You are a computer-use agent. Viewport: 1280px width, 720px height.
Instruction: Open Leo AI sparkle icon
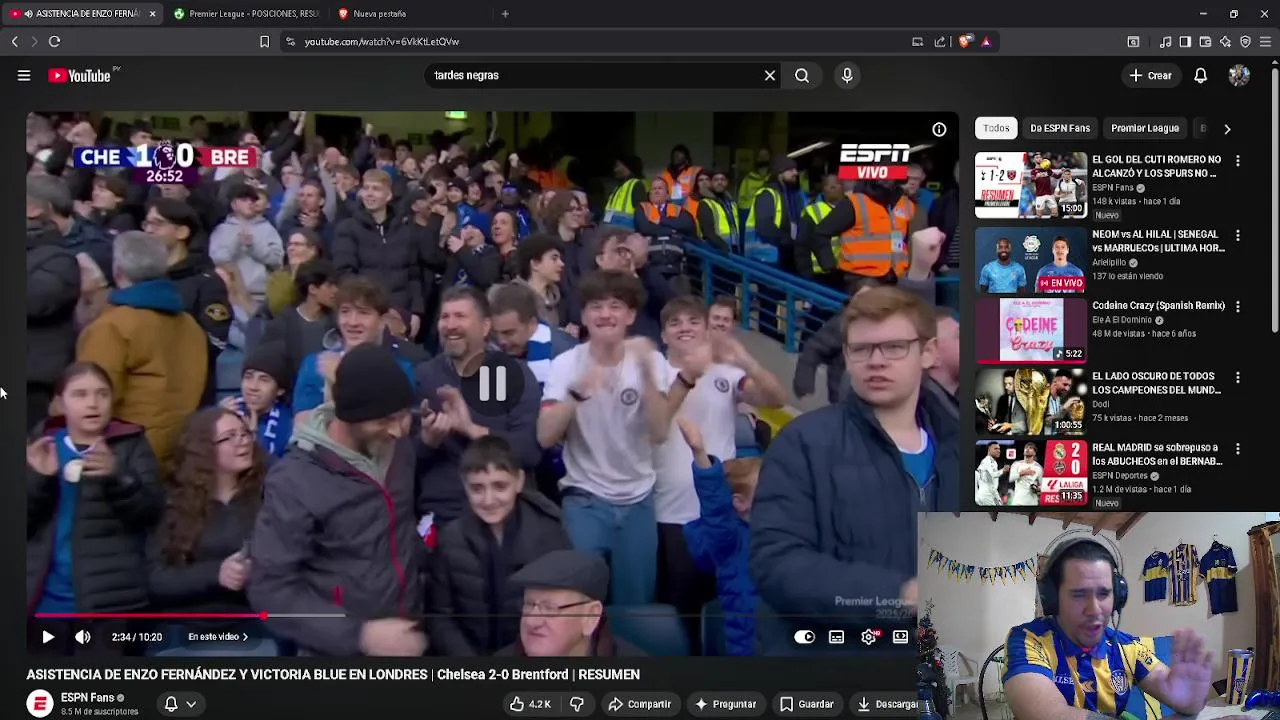[x=1225, y=42]
